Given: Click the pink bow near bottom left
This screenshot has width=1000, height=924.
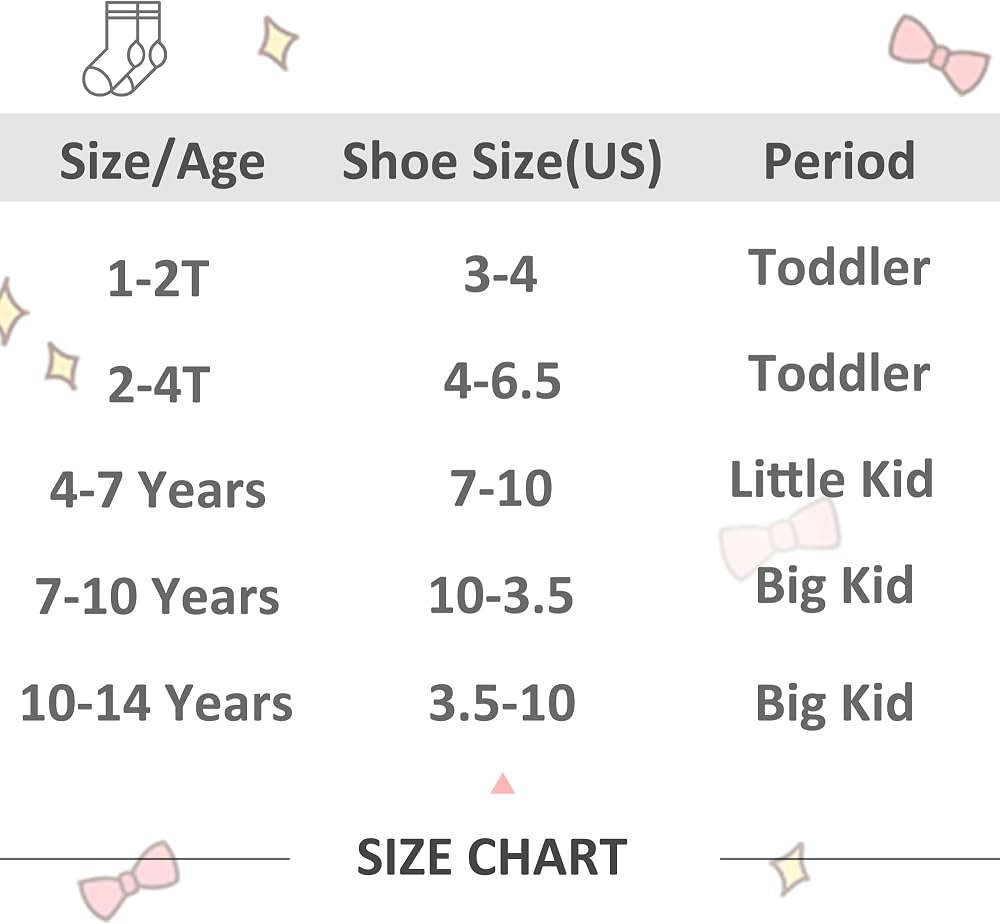Looking at the screenshot, I should pos(128,881).
